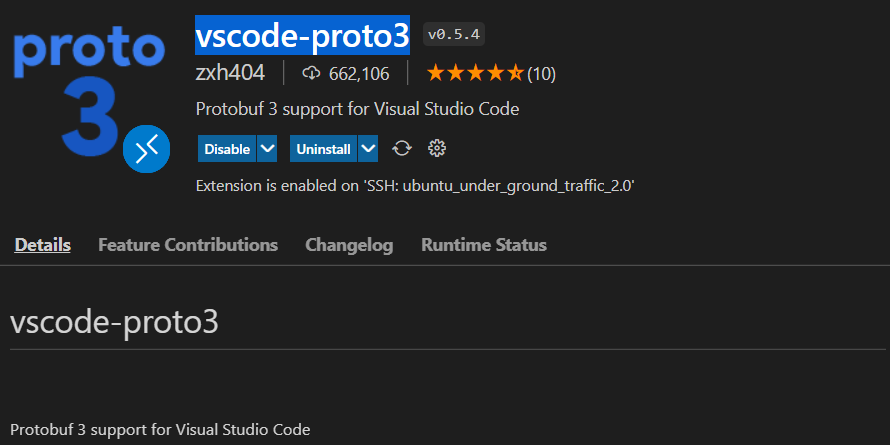The image size is (890, 445).
Task: Open the Feature Contributions tab
Action: pyautogui.click(x=188, y=245)
